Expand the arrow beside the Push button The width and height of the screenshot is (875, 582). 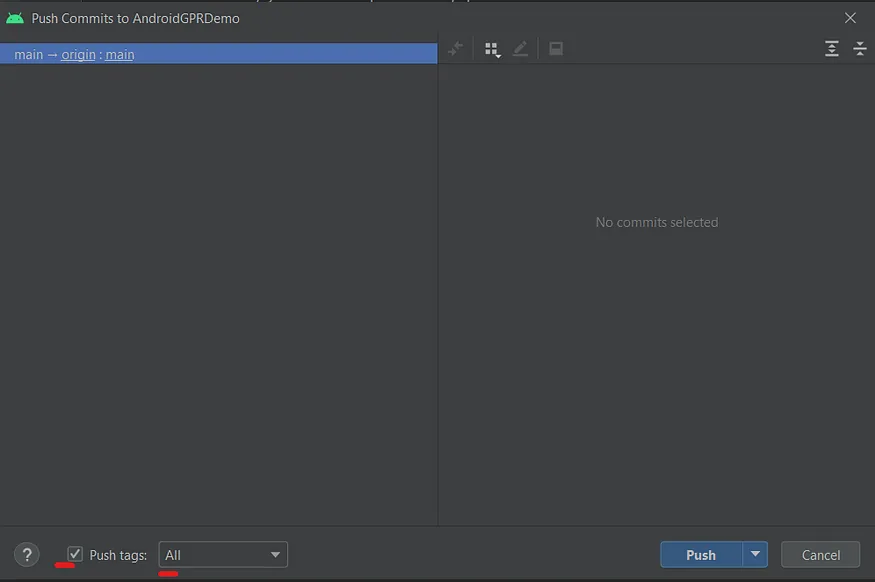pos(755,555)
